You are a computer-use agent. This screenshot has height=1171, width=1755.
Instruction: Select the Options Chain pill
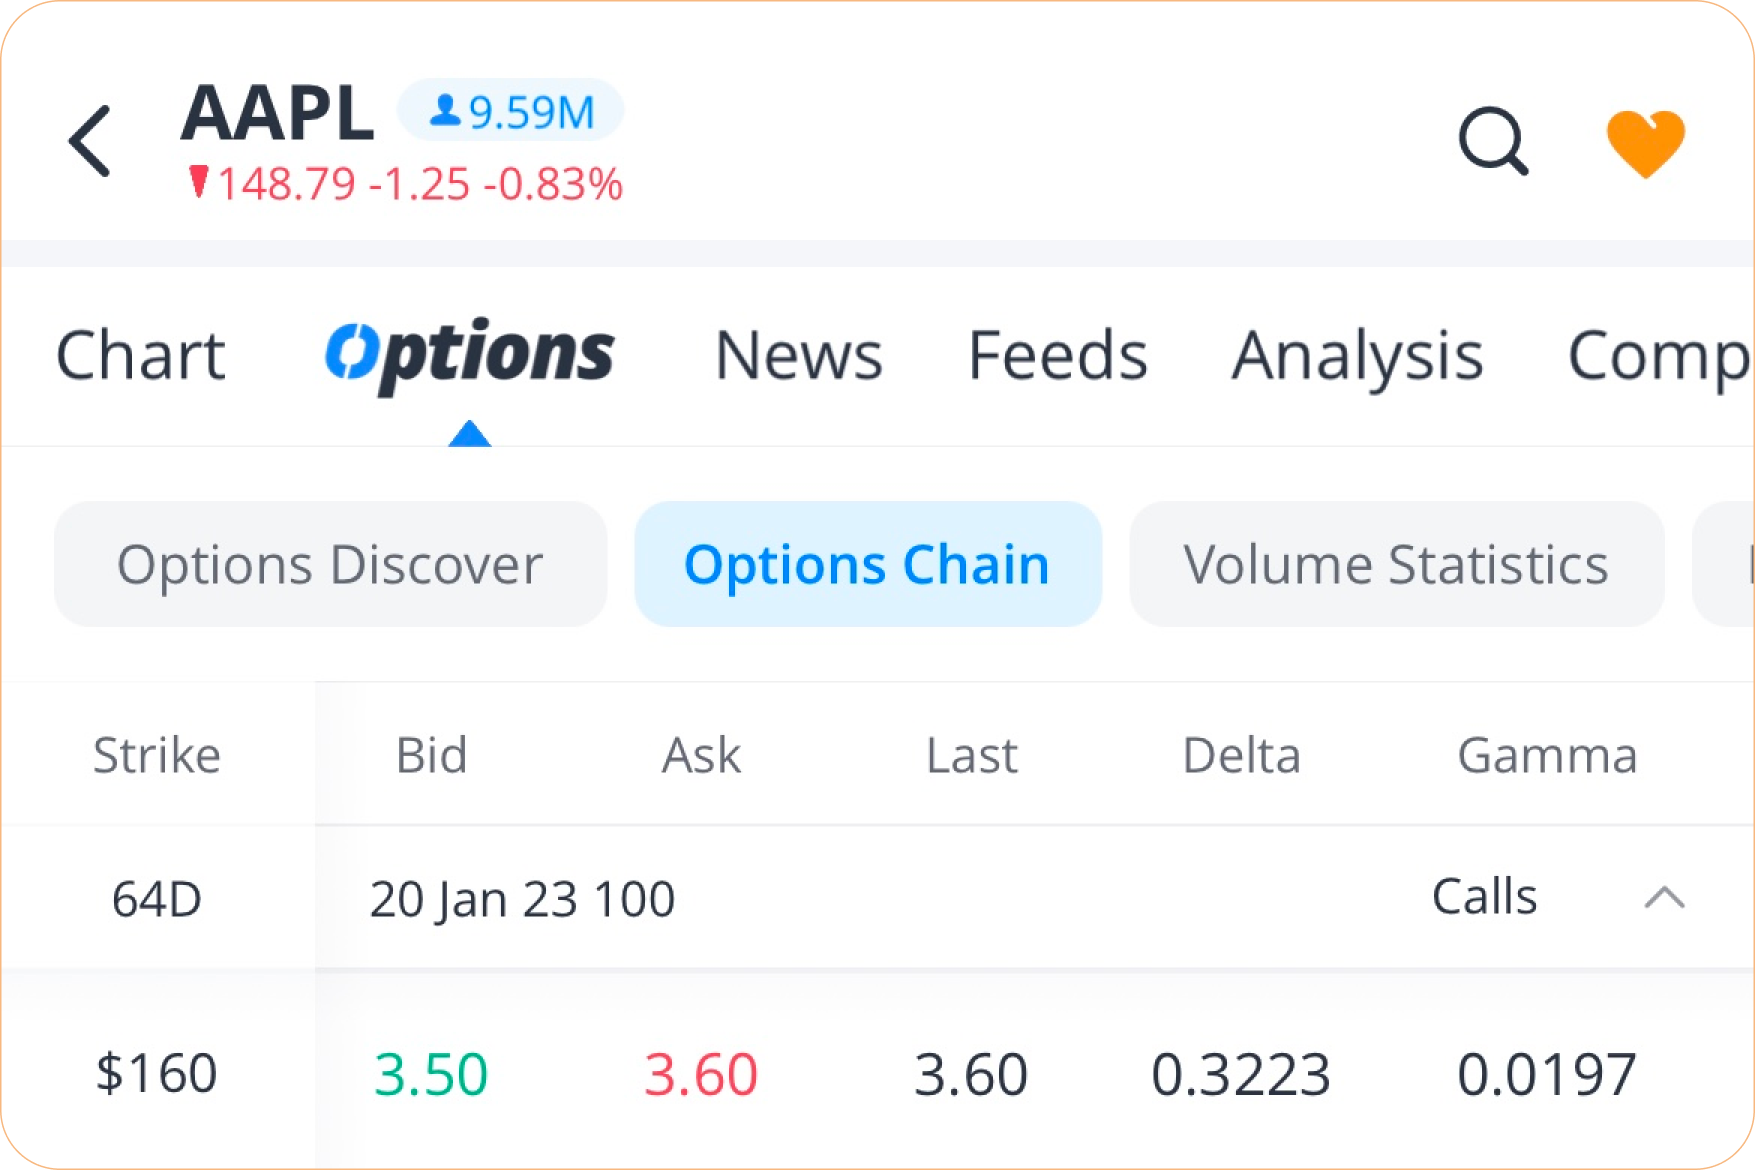(867, 565)
